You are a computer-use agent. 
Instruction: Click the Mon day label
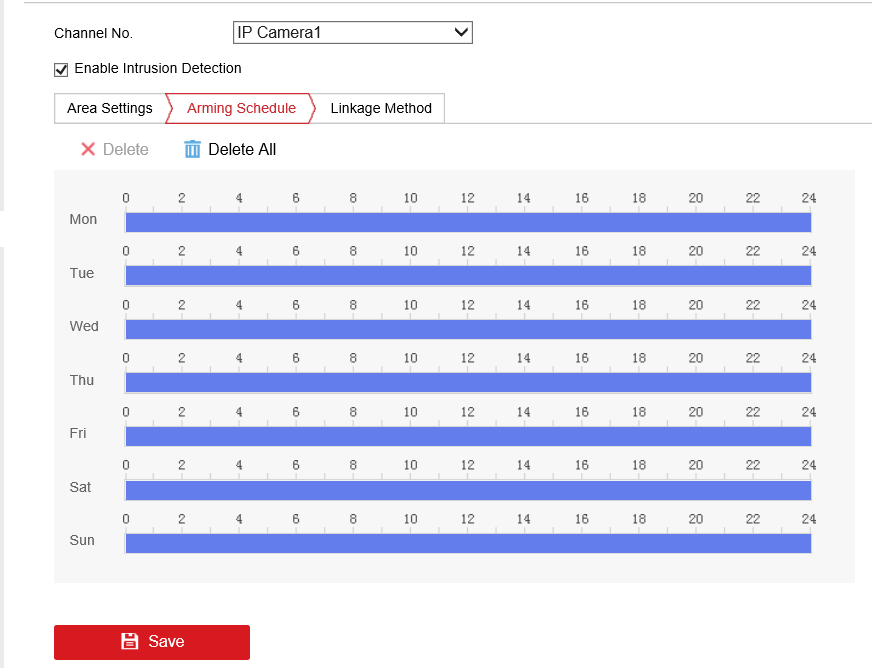(83, 219)
